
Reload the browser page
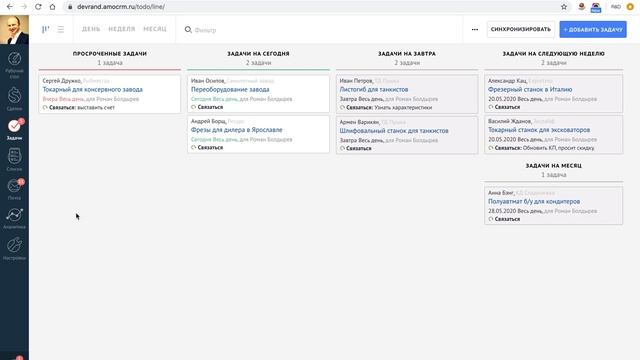click(38, 7)
